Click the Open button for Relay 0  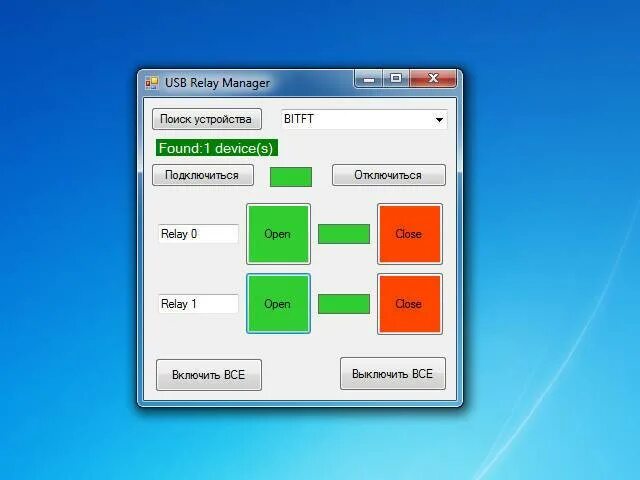(278, 234)
